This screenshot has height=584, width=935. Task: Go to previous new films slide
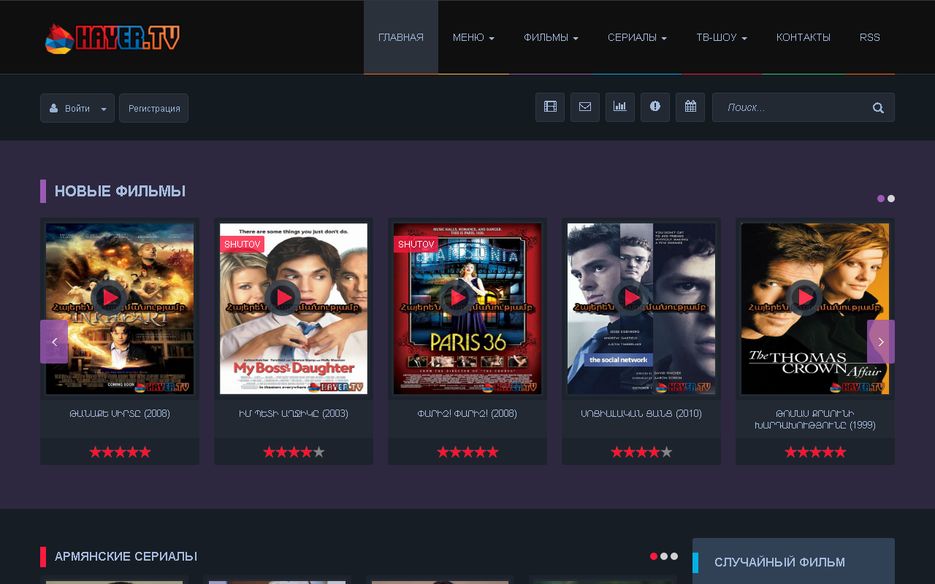tap(54, 342)
